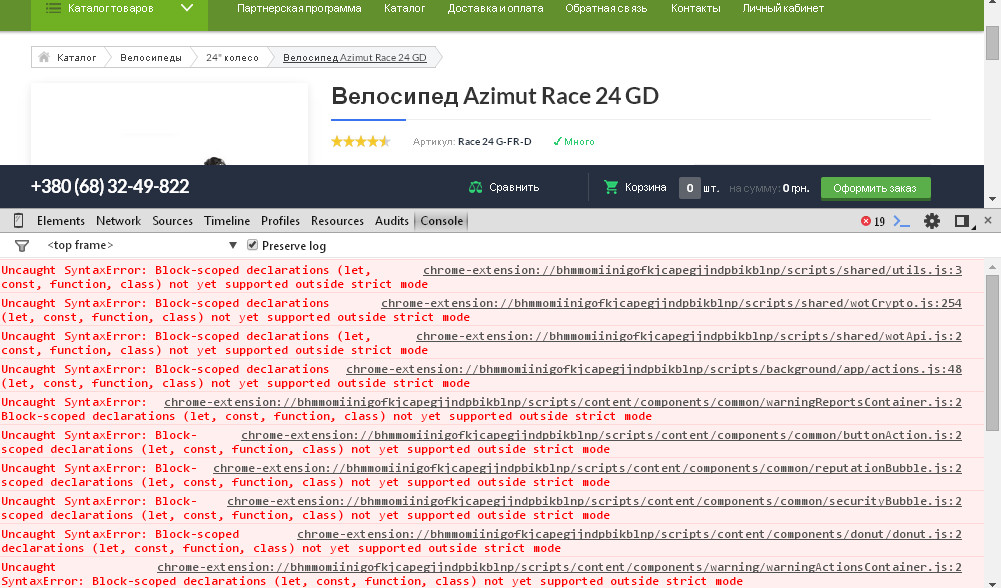Image resolution: width=1001 pixels, height=588 pixels.
Task: Click the cart quantity 0 box
Action: 689,188
